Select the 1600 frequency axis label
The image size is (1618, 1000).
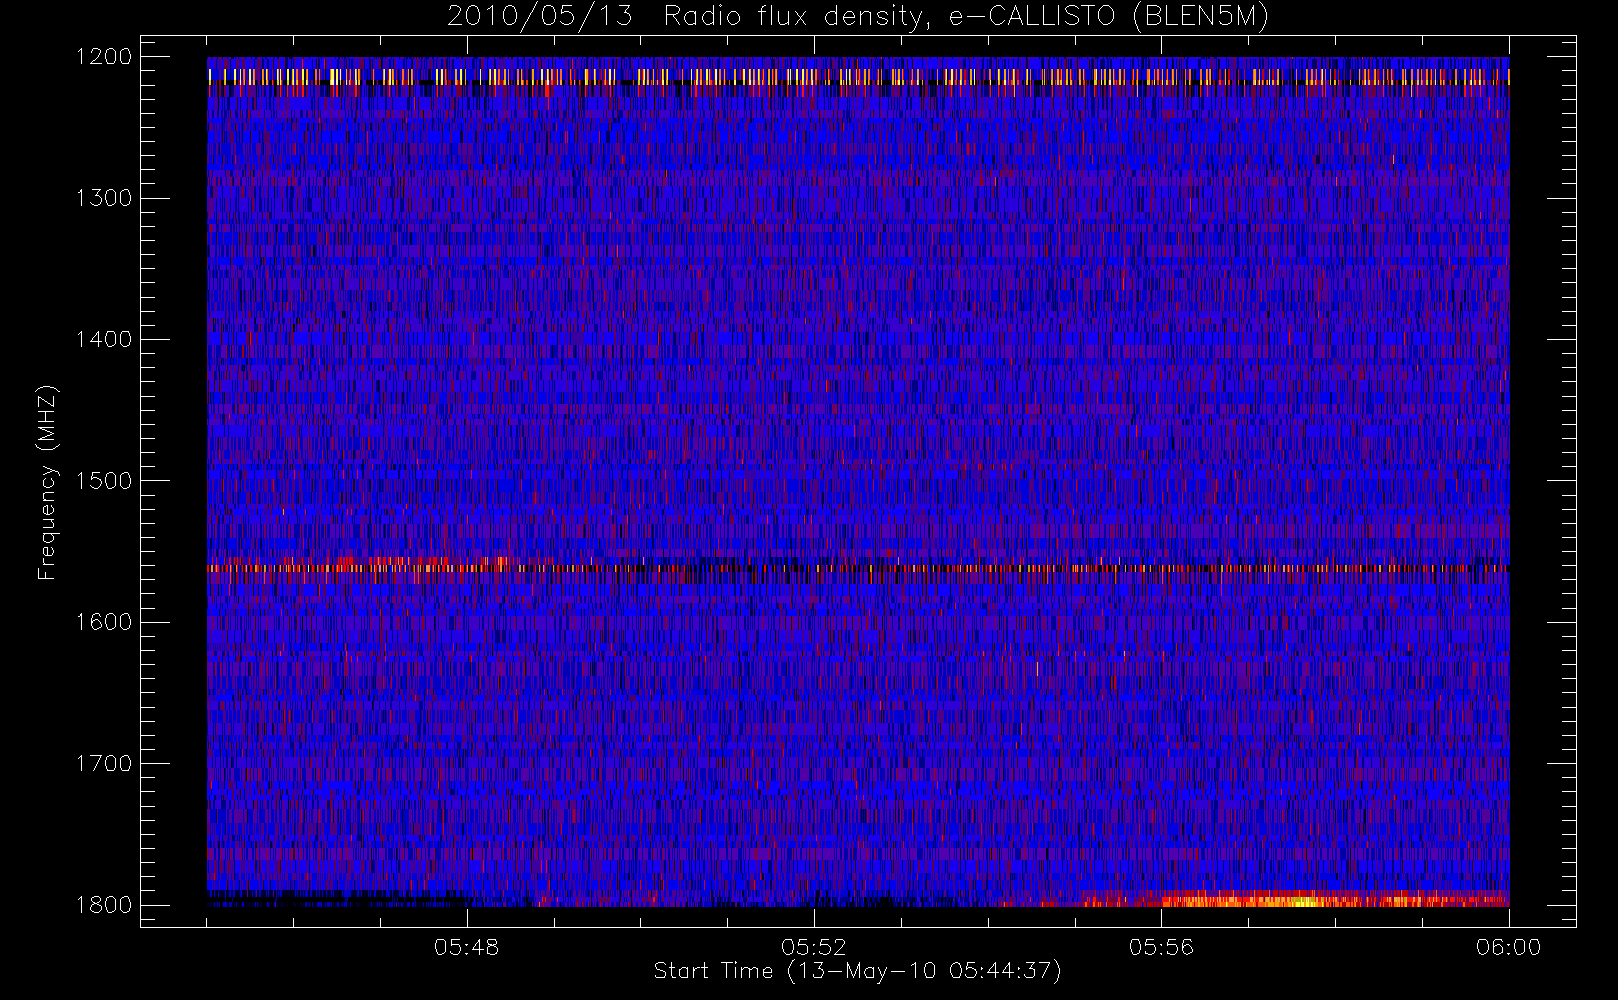105,622
